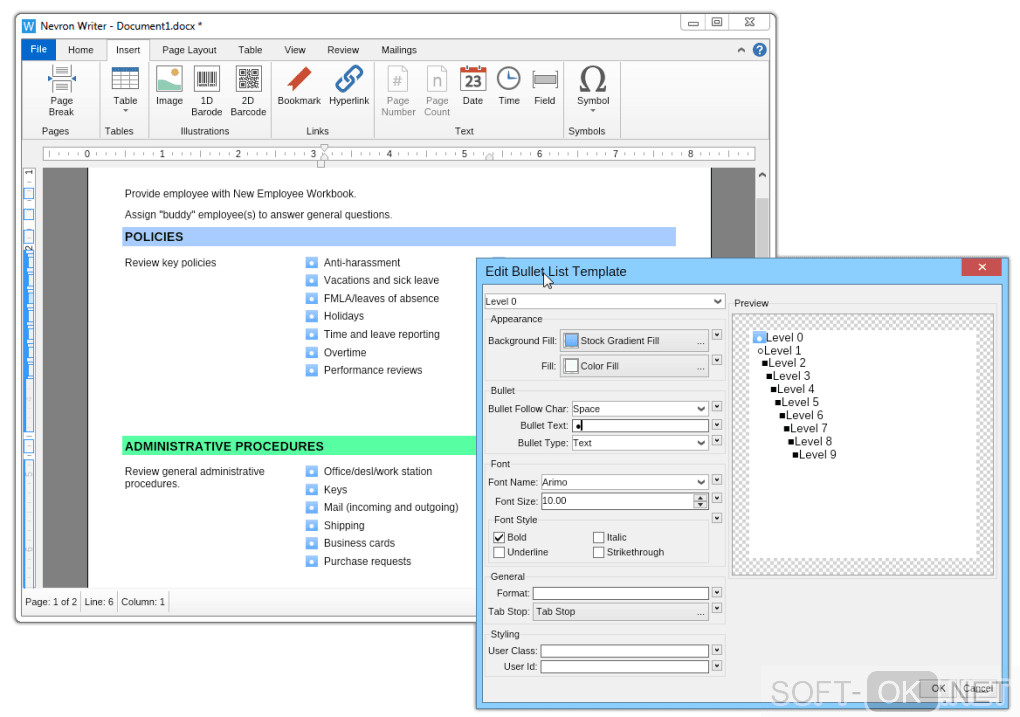Open the File menu

(x=38, y=49)
